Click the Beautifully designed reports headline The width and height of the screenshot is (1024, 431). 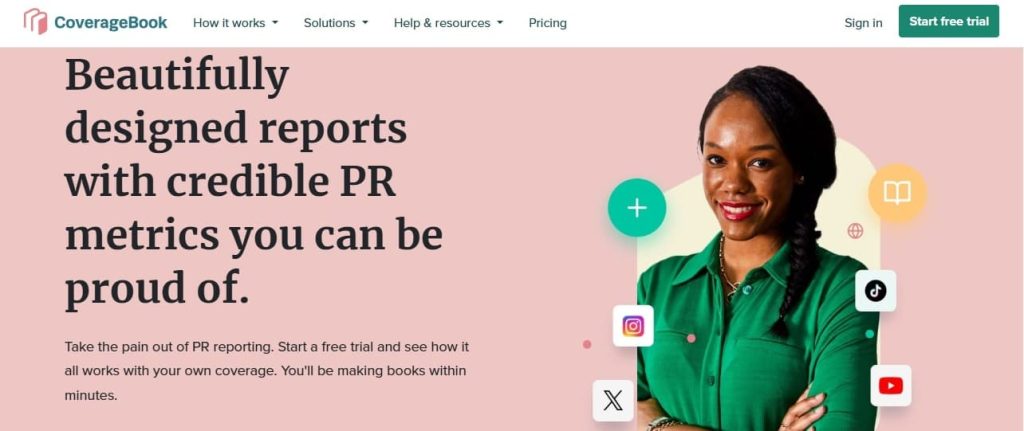(254, 183)
